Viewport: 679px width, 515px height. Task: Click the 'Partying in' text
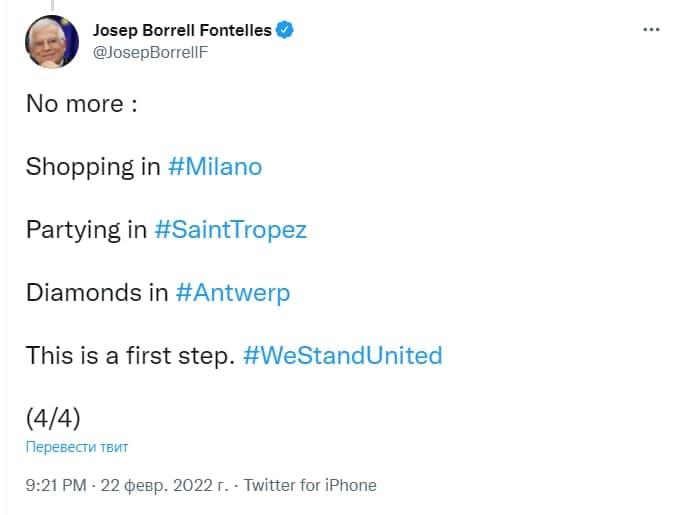click(87, 229)
